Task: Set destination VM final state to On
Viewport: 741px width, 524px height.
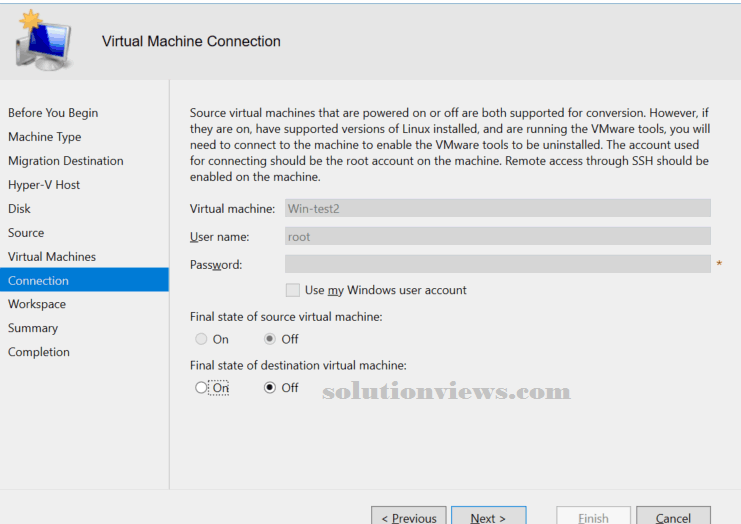Action: tap(201, 388)
